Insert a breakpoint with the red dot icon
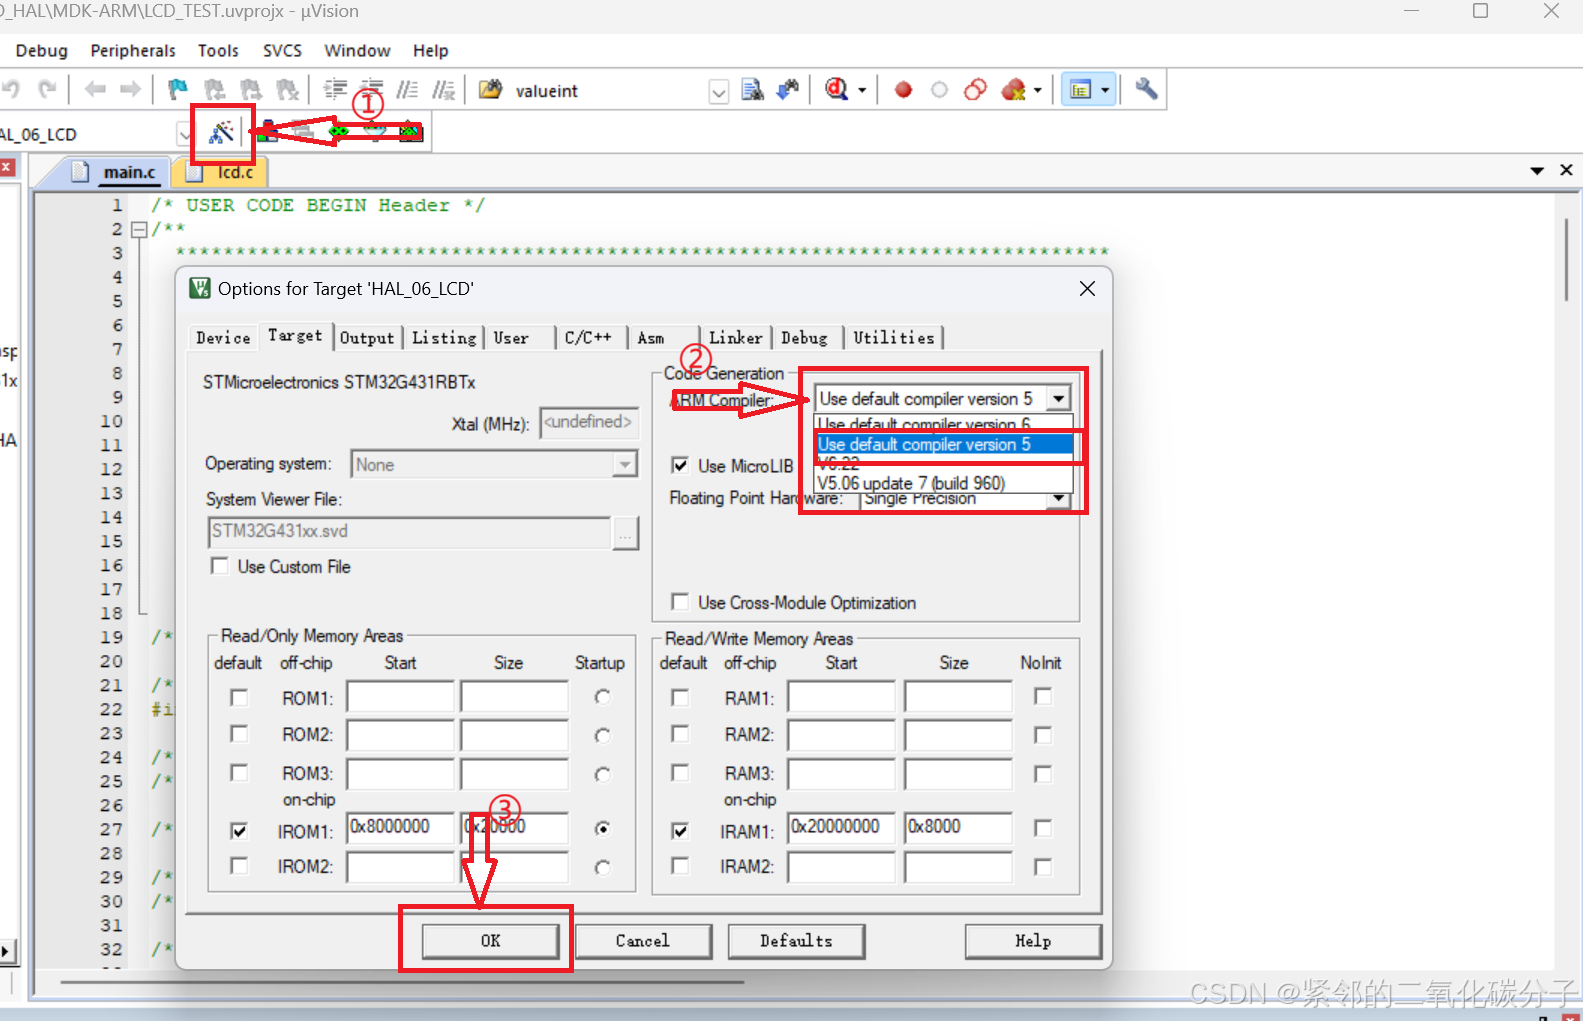This screenshot has width=1583, height=1021. 903,90
